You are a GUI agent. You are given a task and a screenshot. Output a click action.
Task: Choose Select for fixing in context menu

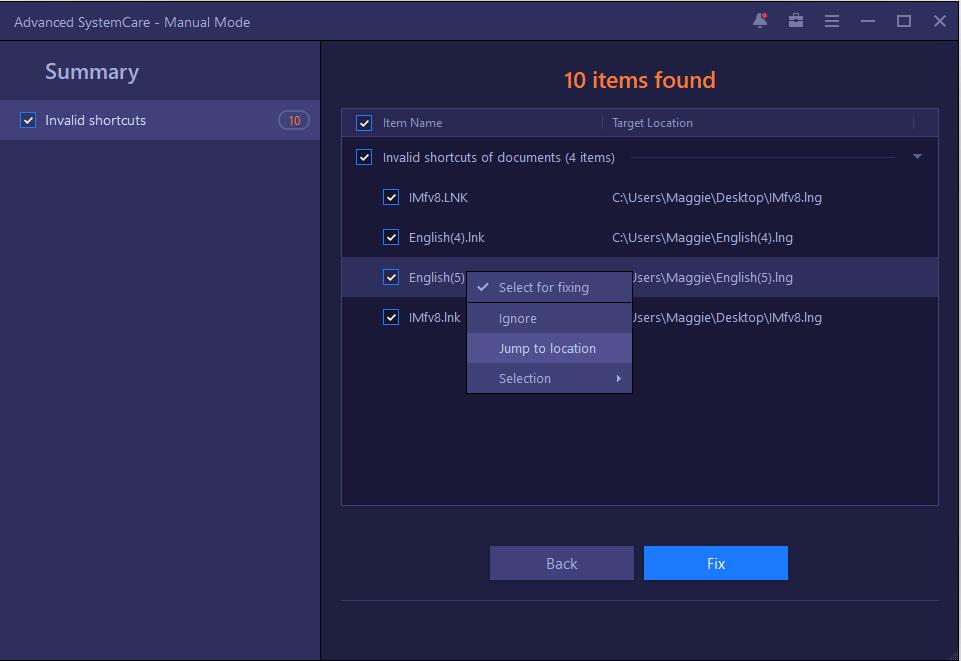tap(549, 287)
